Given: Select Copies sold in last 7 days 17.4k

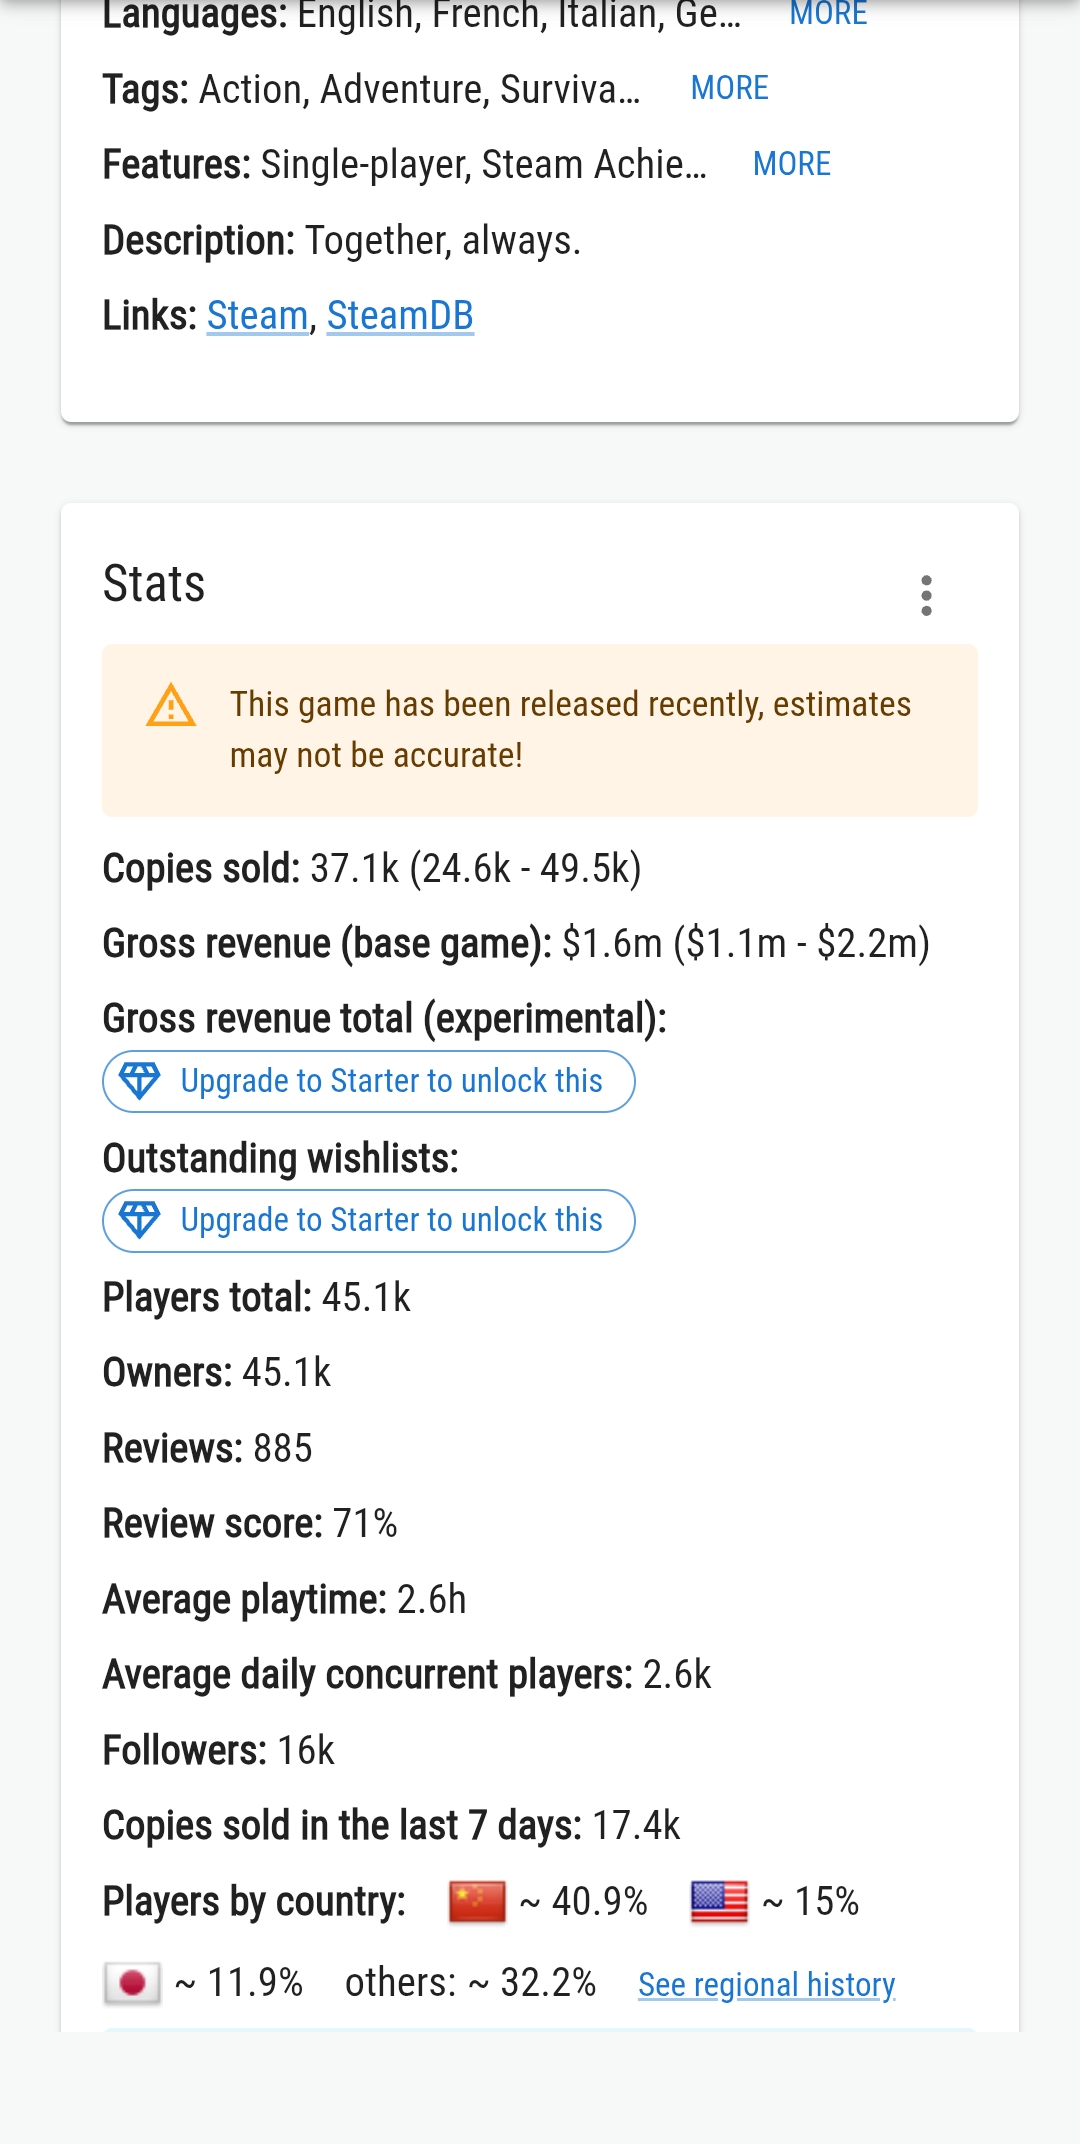Looking at the screenshot, I should (392, 1825).
